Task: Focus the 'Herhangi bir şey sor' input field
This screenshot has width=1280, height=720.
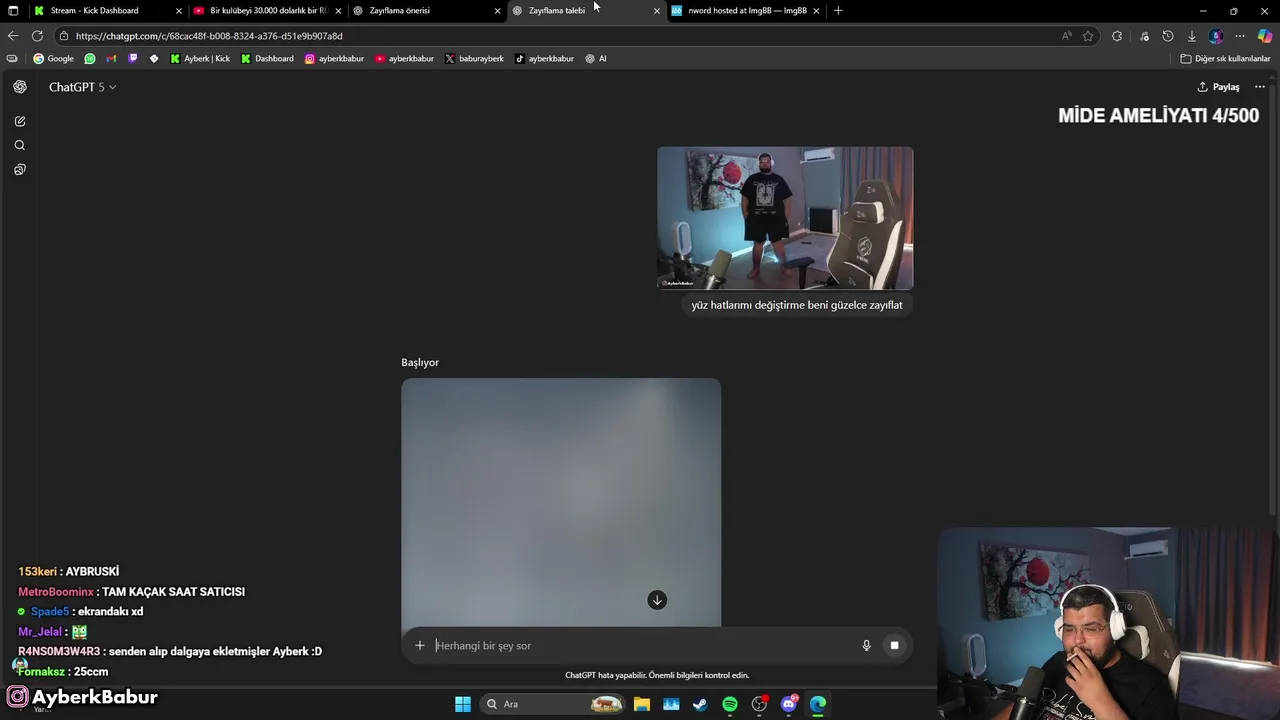Action: tap(640, 646)
